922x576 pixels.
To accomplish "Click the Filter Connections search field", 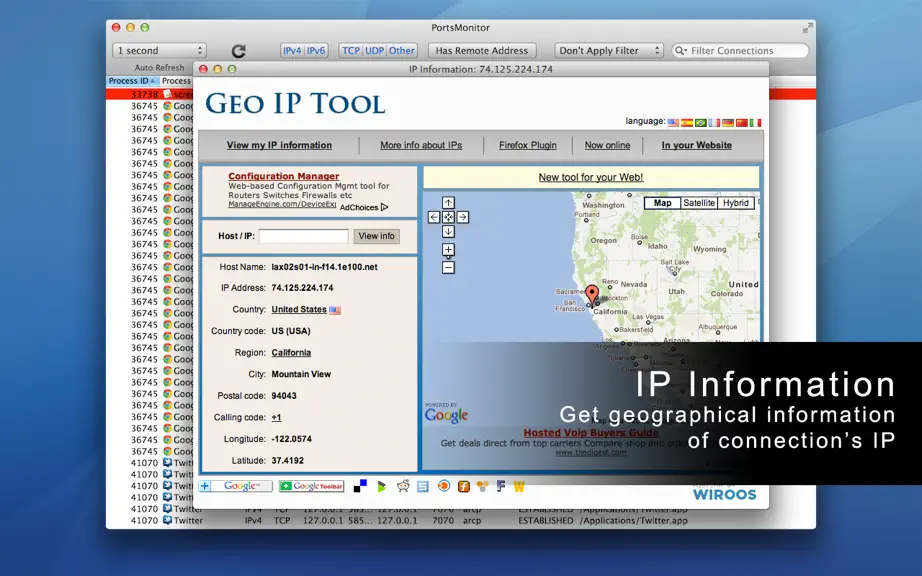I will coord(740,51).
